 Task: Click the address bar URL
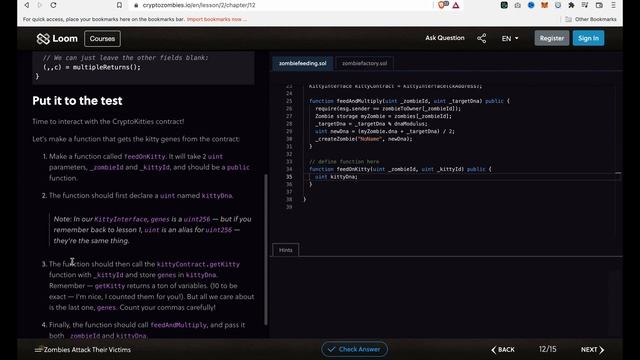(x=199, y=5)
